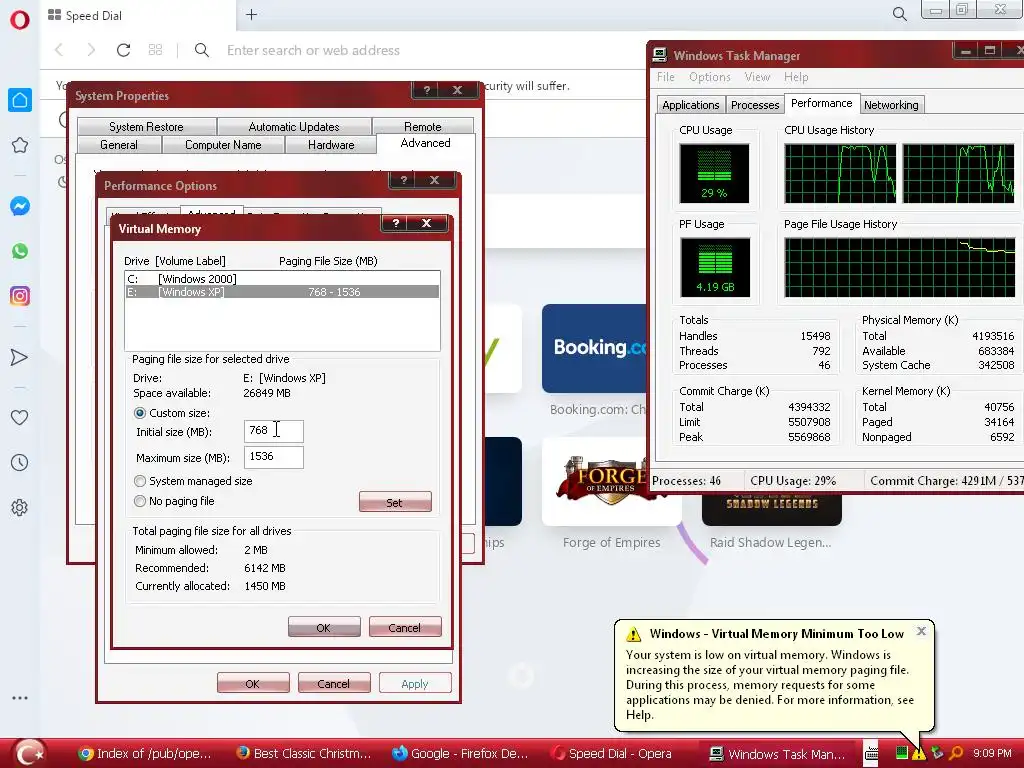
Task: Switch to Best Classic Christm taskbar button
Action: (x=303, y=754)
